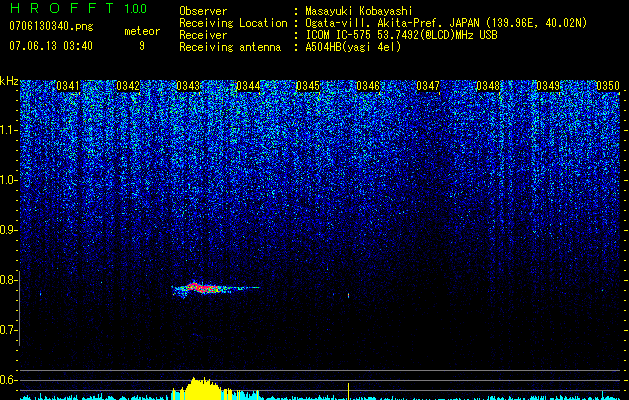Click the 0342 time marker
Image resolution: width=629 pixels, height=400 pixels.
128,86
